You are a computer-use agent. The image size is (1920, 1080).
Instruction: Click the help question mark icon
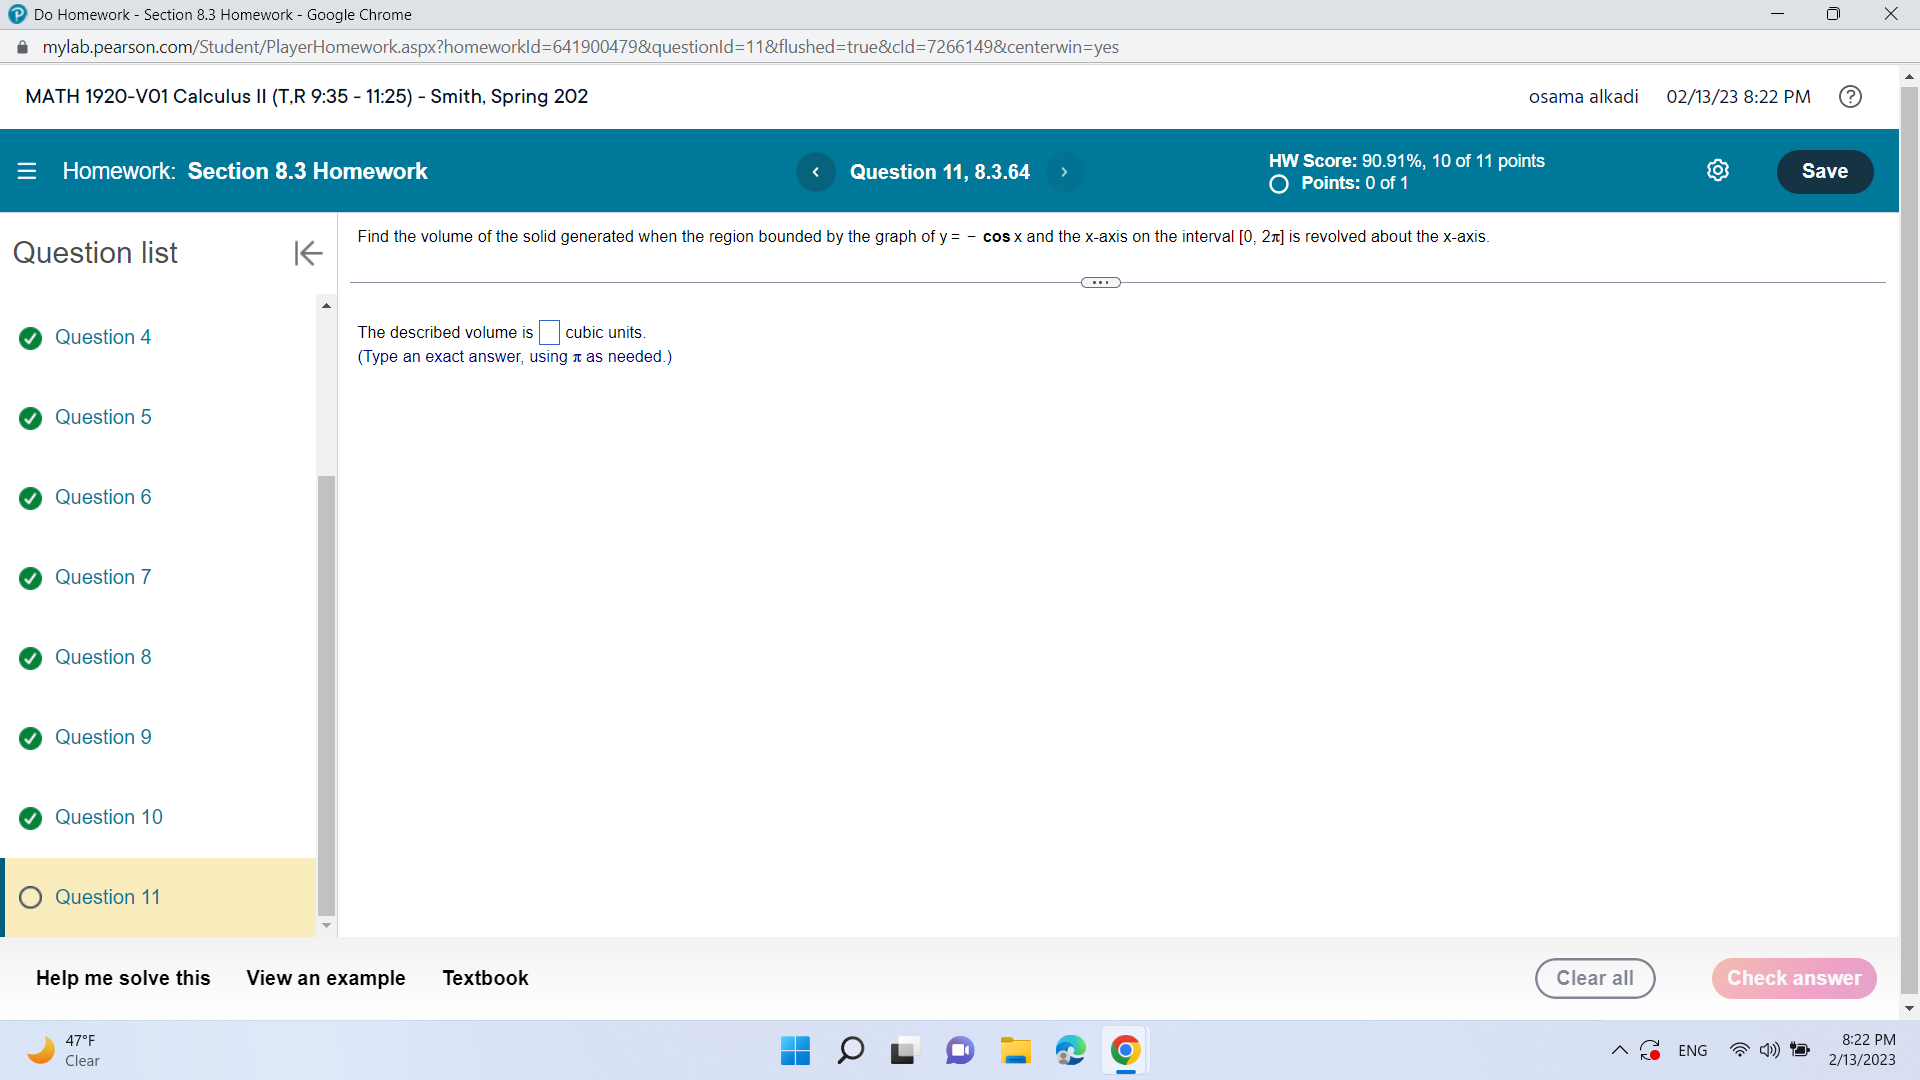tap(1850, 97)
